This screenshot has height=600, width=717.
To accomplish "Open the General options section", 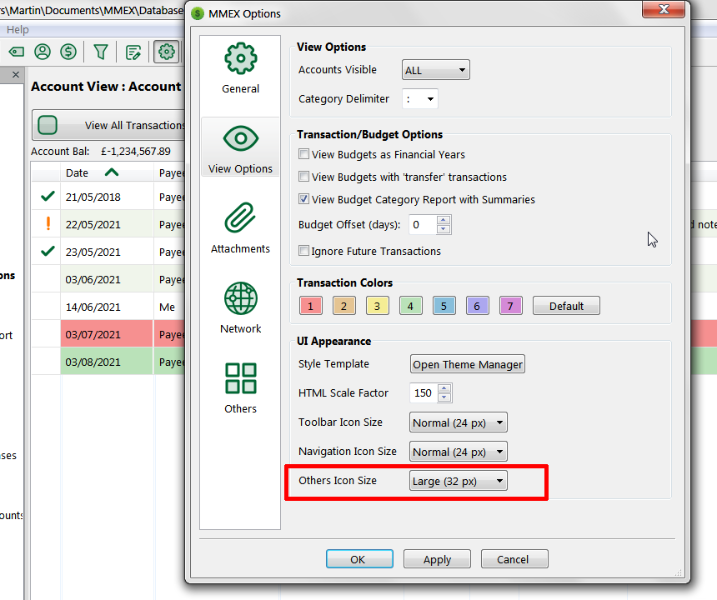I will coord(241,69).
